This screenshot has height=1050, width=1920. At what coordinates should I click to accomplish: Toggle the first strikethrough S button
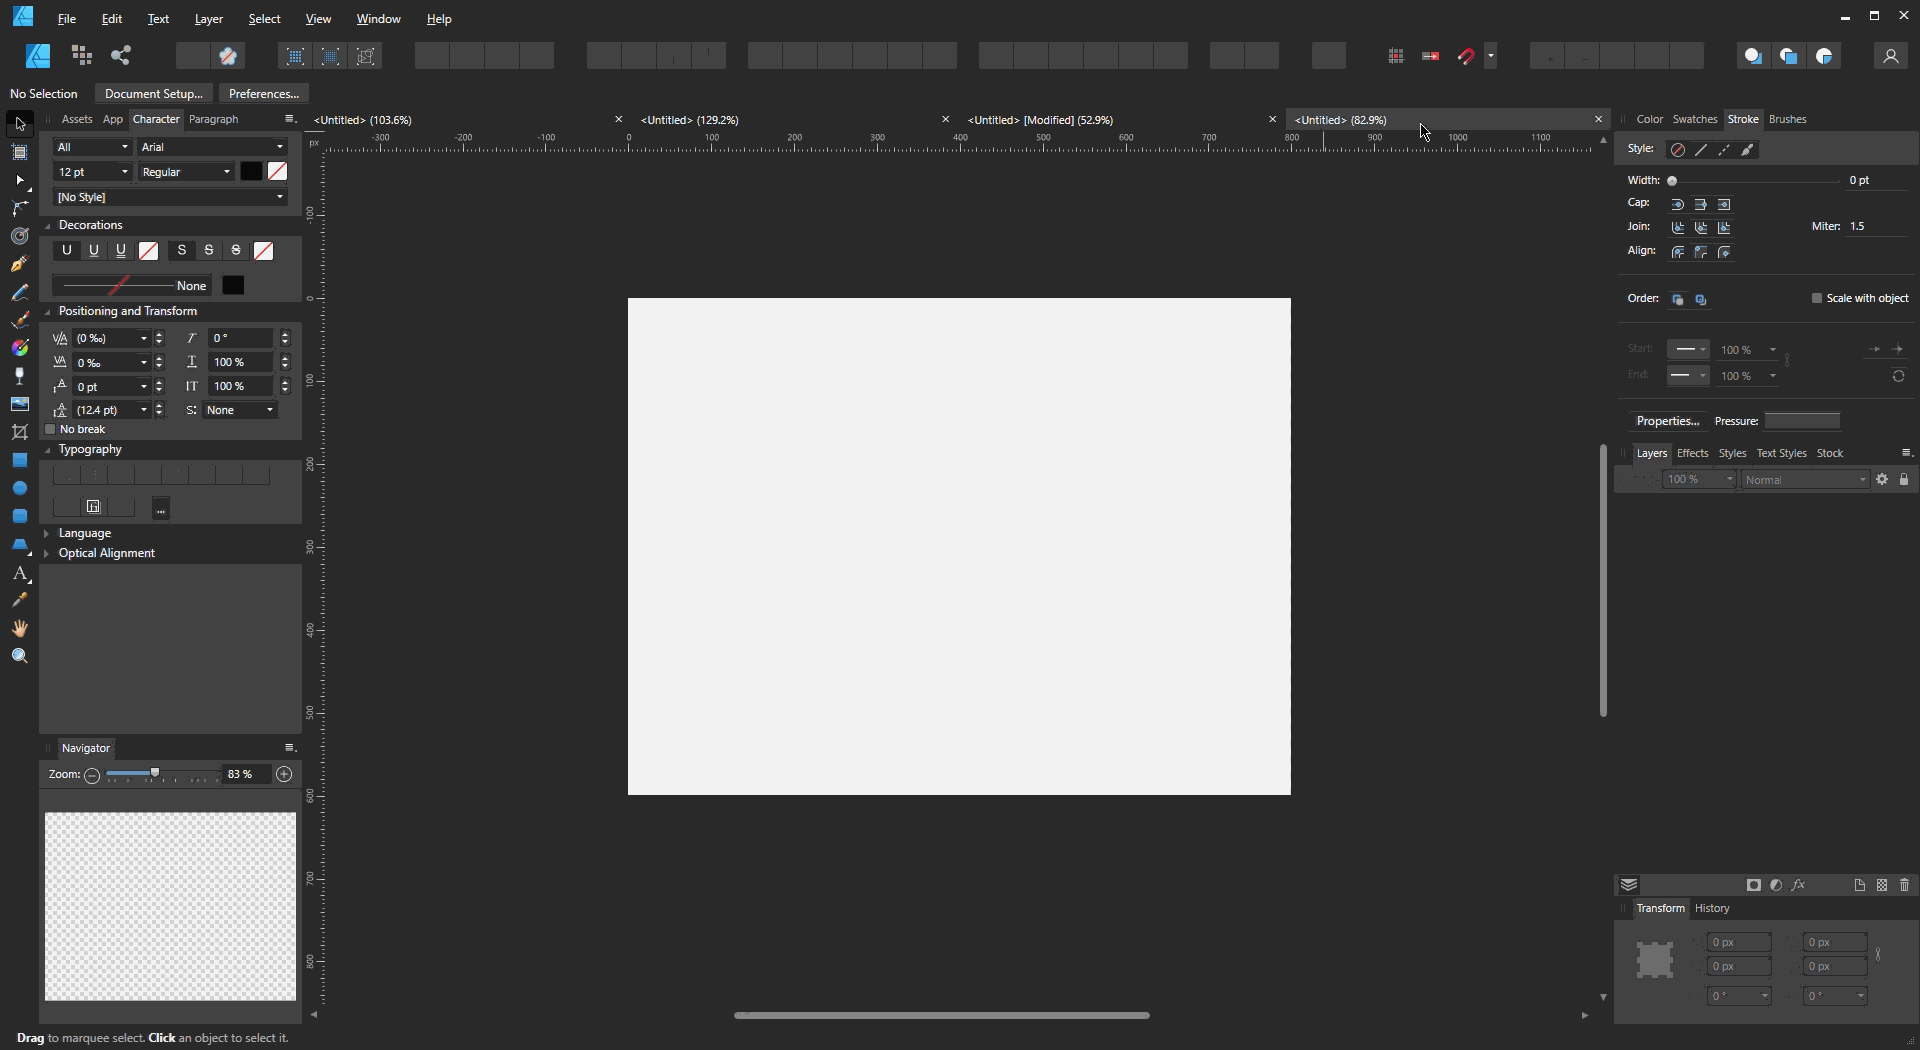click(182, 251)
